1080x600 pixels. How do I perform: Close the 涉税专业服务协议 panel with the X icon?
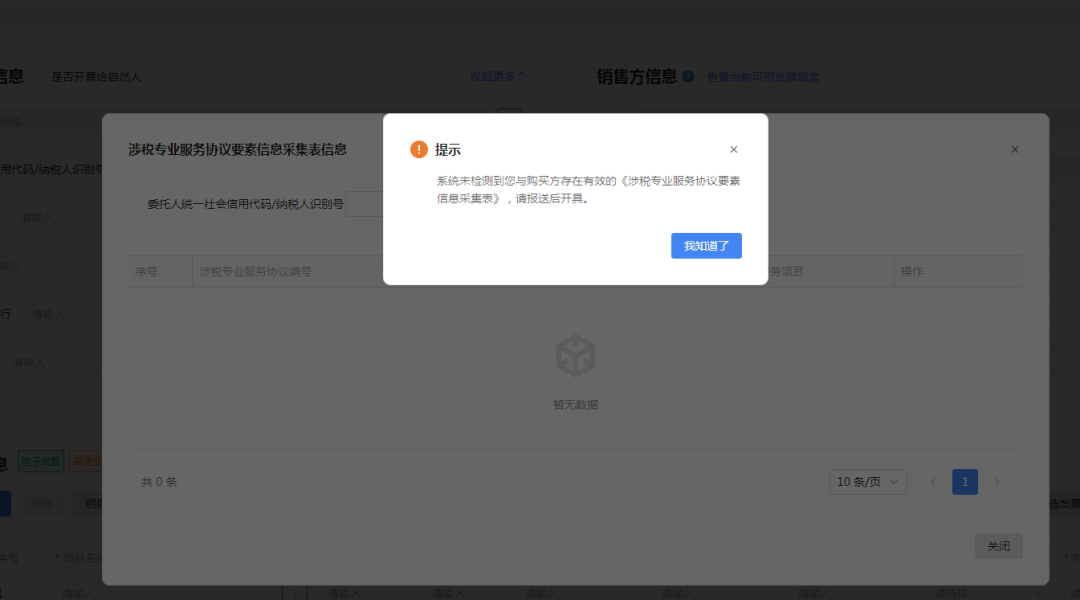(1015, 149)
